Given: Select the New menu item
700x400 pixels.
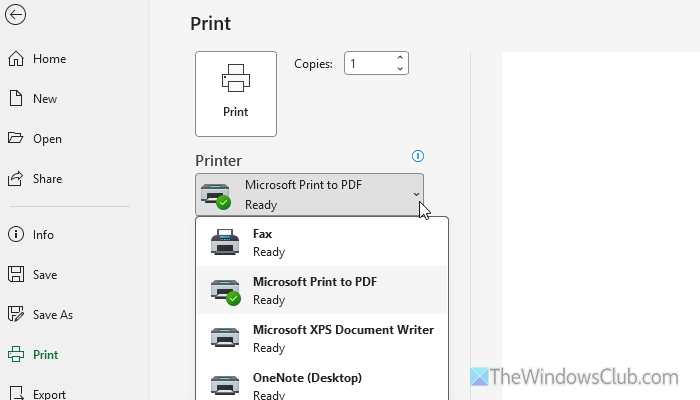Looking at the screenshot, I should (45, 99).
